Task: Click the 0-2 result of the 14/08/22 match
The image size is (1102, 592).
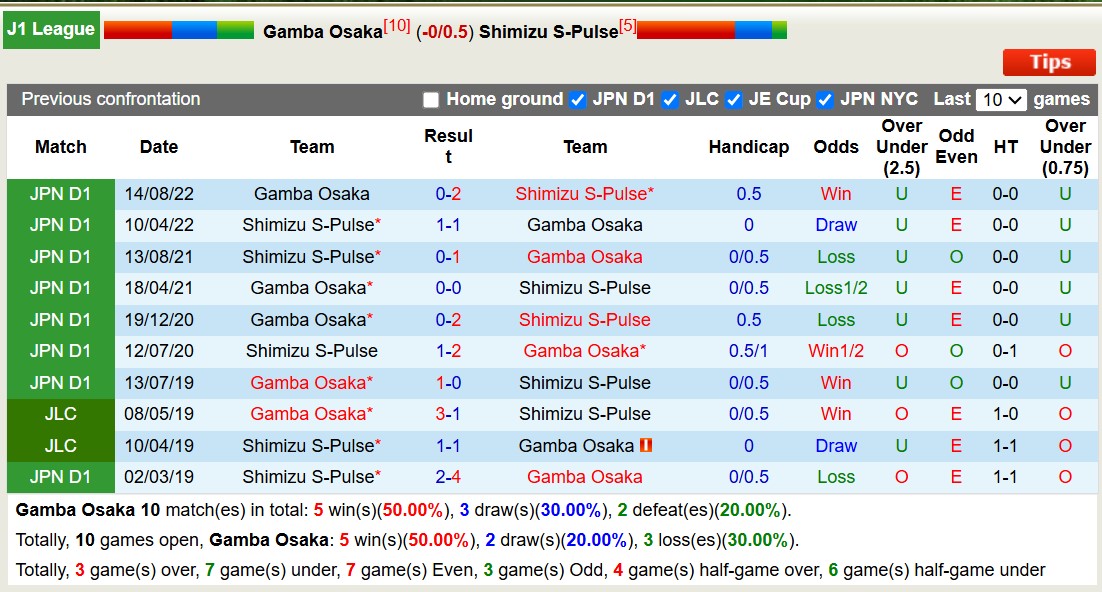Action: pos(448,194)
